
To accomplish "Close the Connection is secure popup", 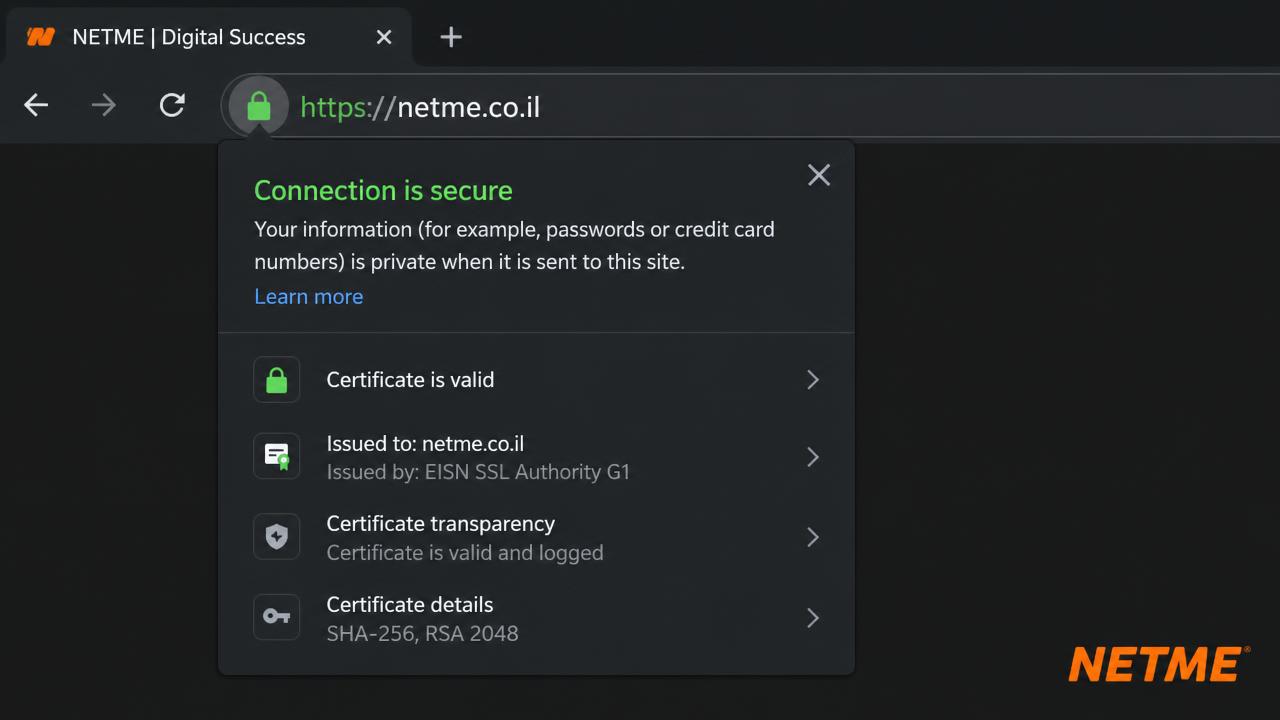I will click(819, 175).
